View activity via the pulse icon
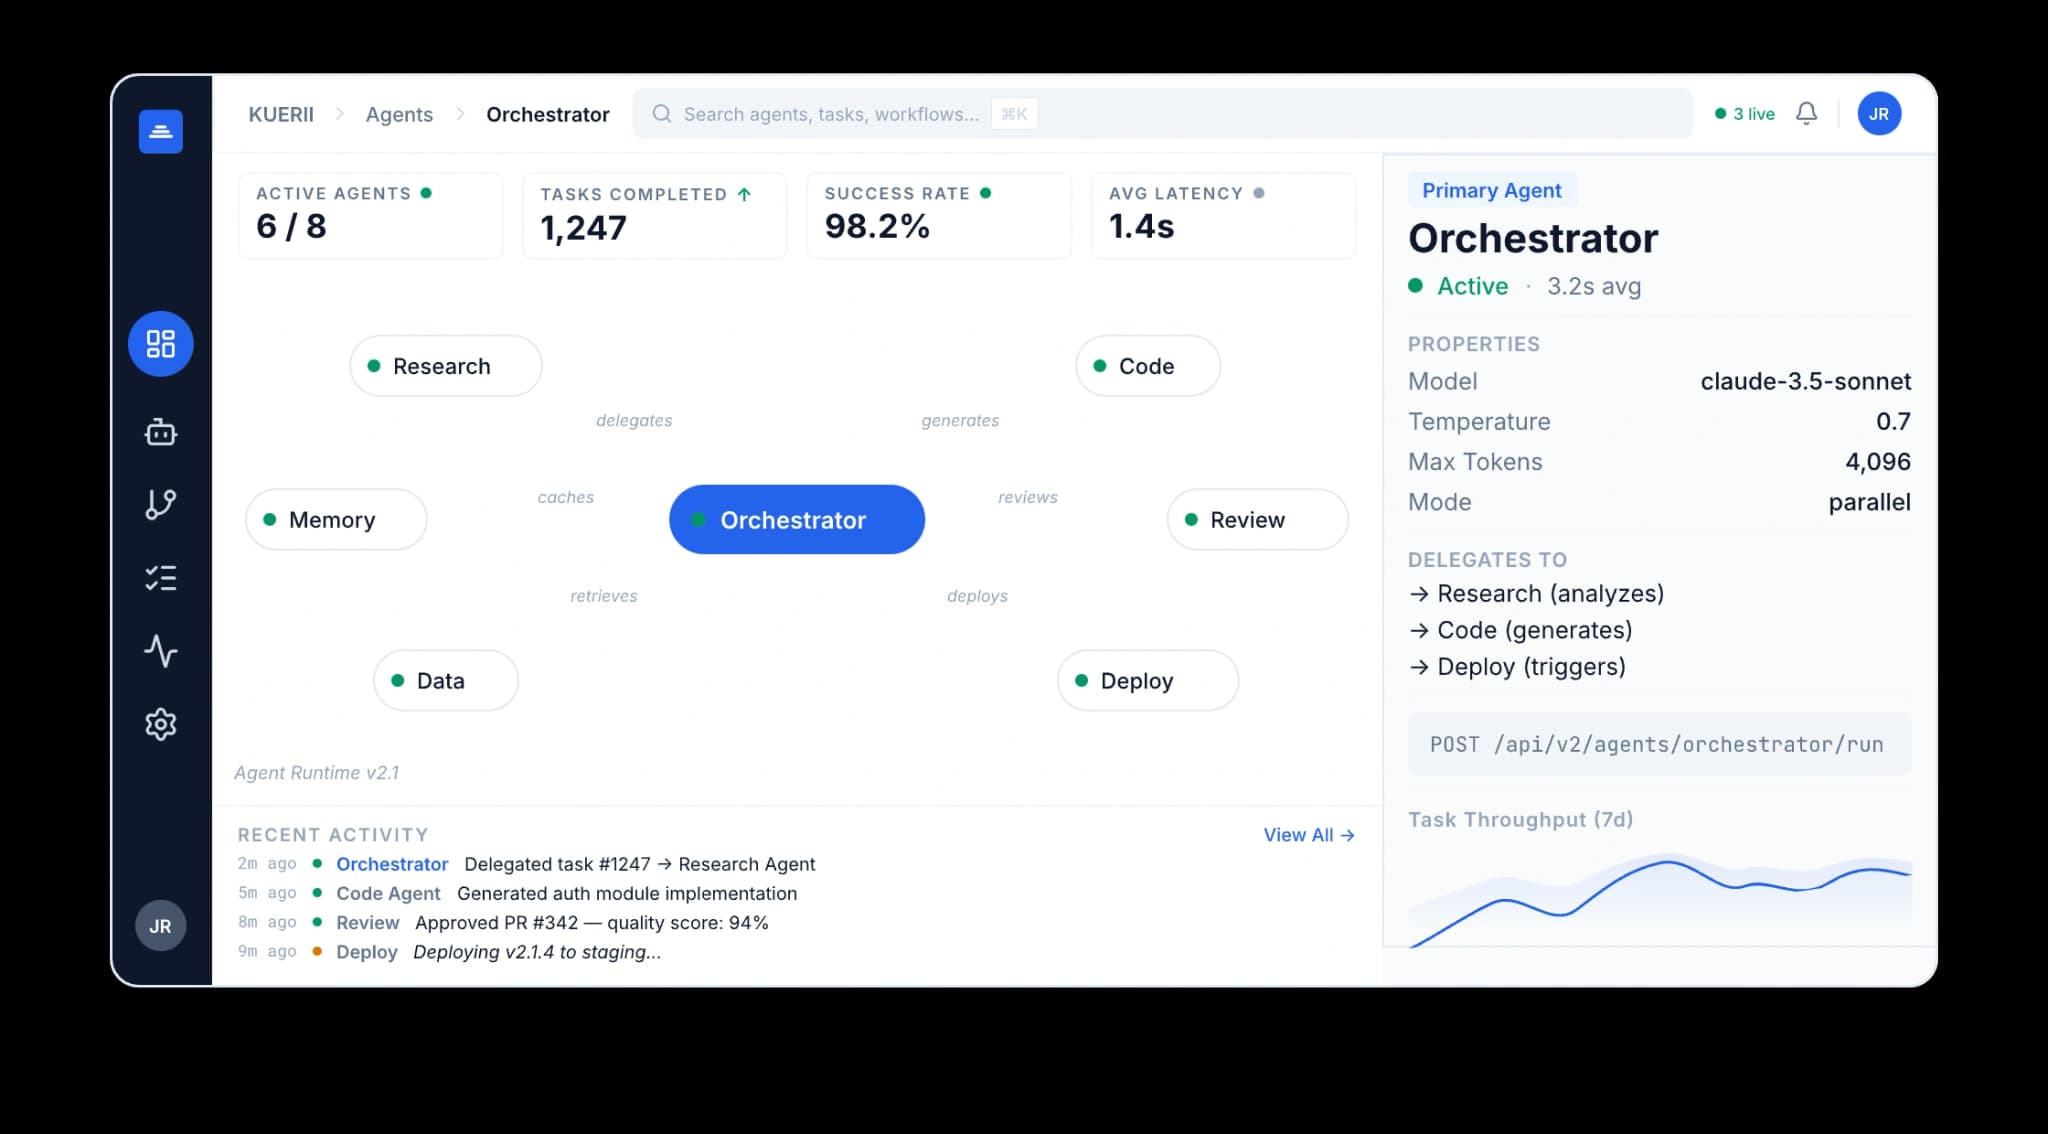This screenshot has width=2048, height=1134. 160,652
